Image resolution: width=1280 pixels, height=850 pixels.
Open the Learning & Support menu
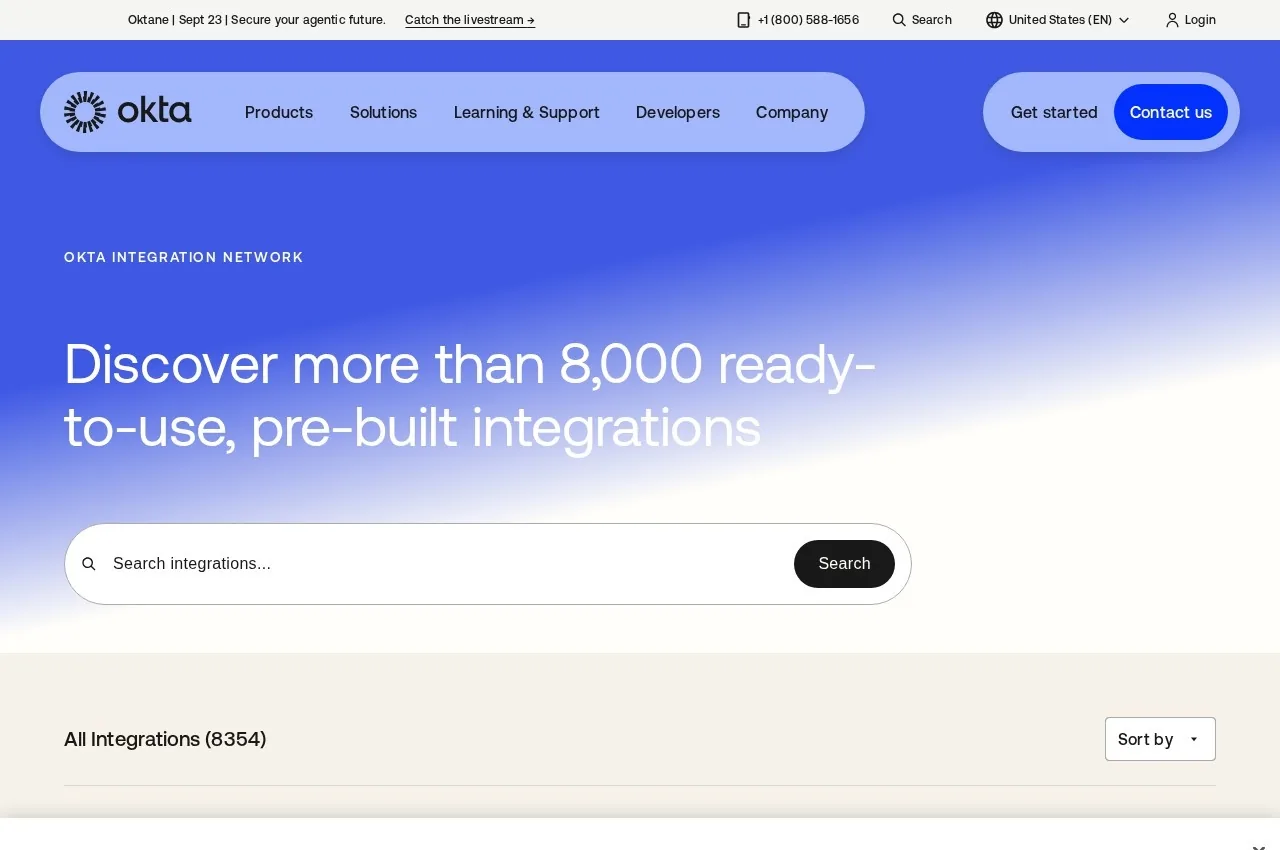coord(527,112)
